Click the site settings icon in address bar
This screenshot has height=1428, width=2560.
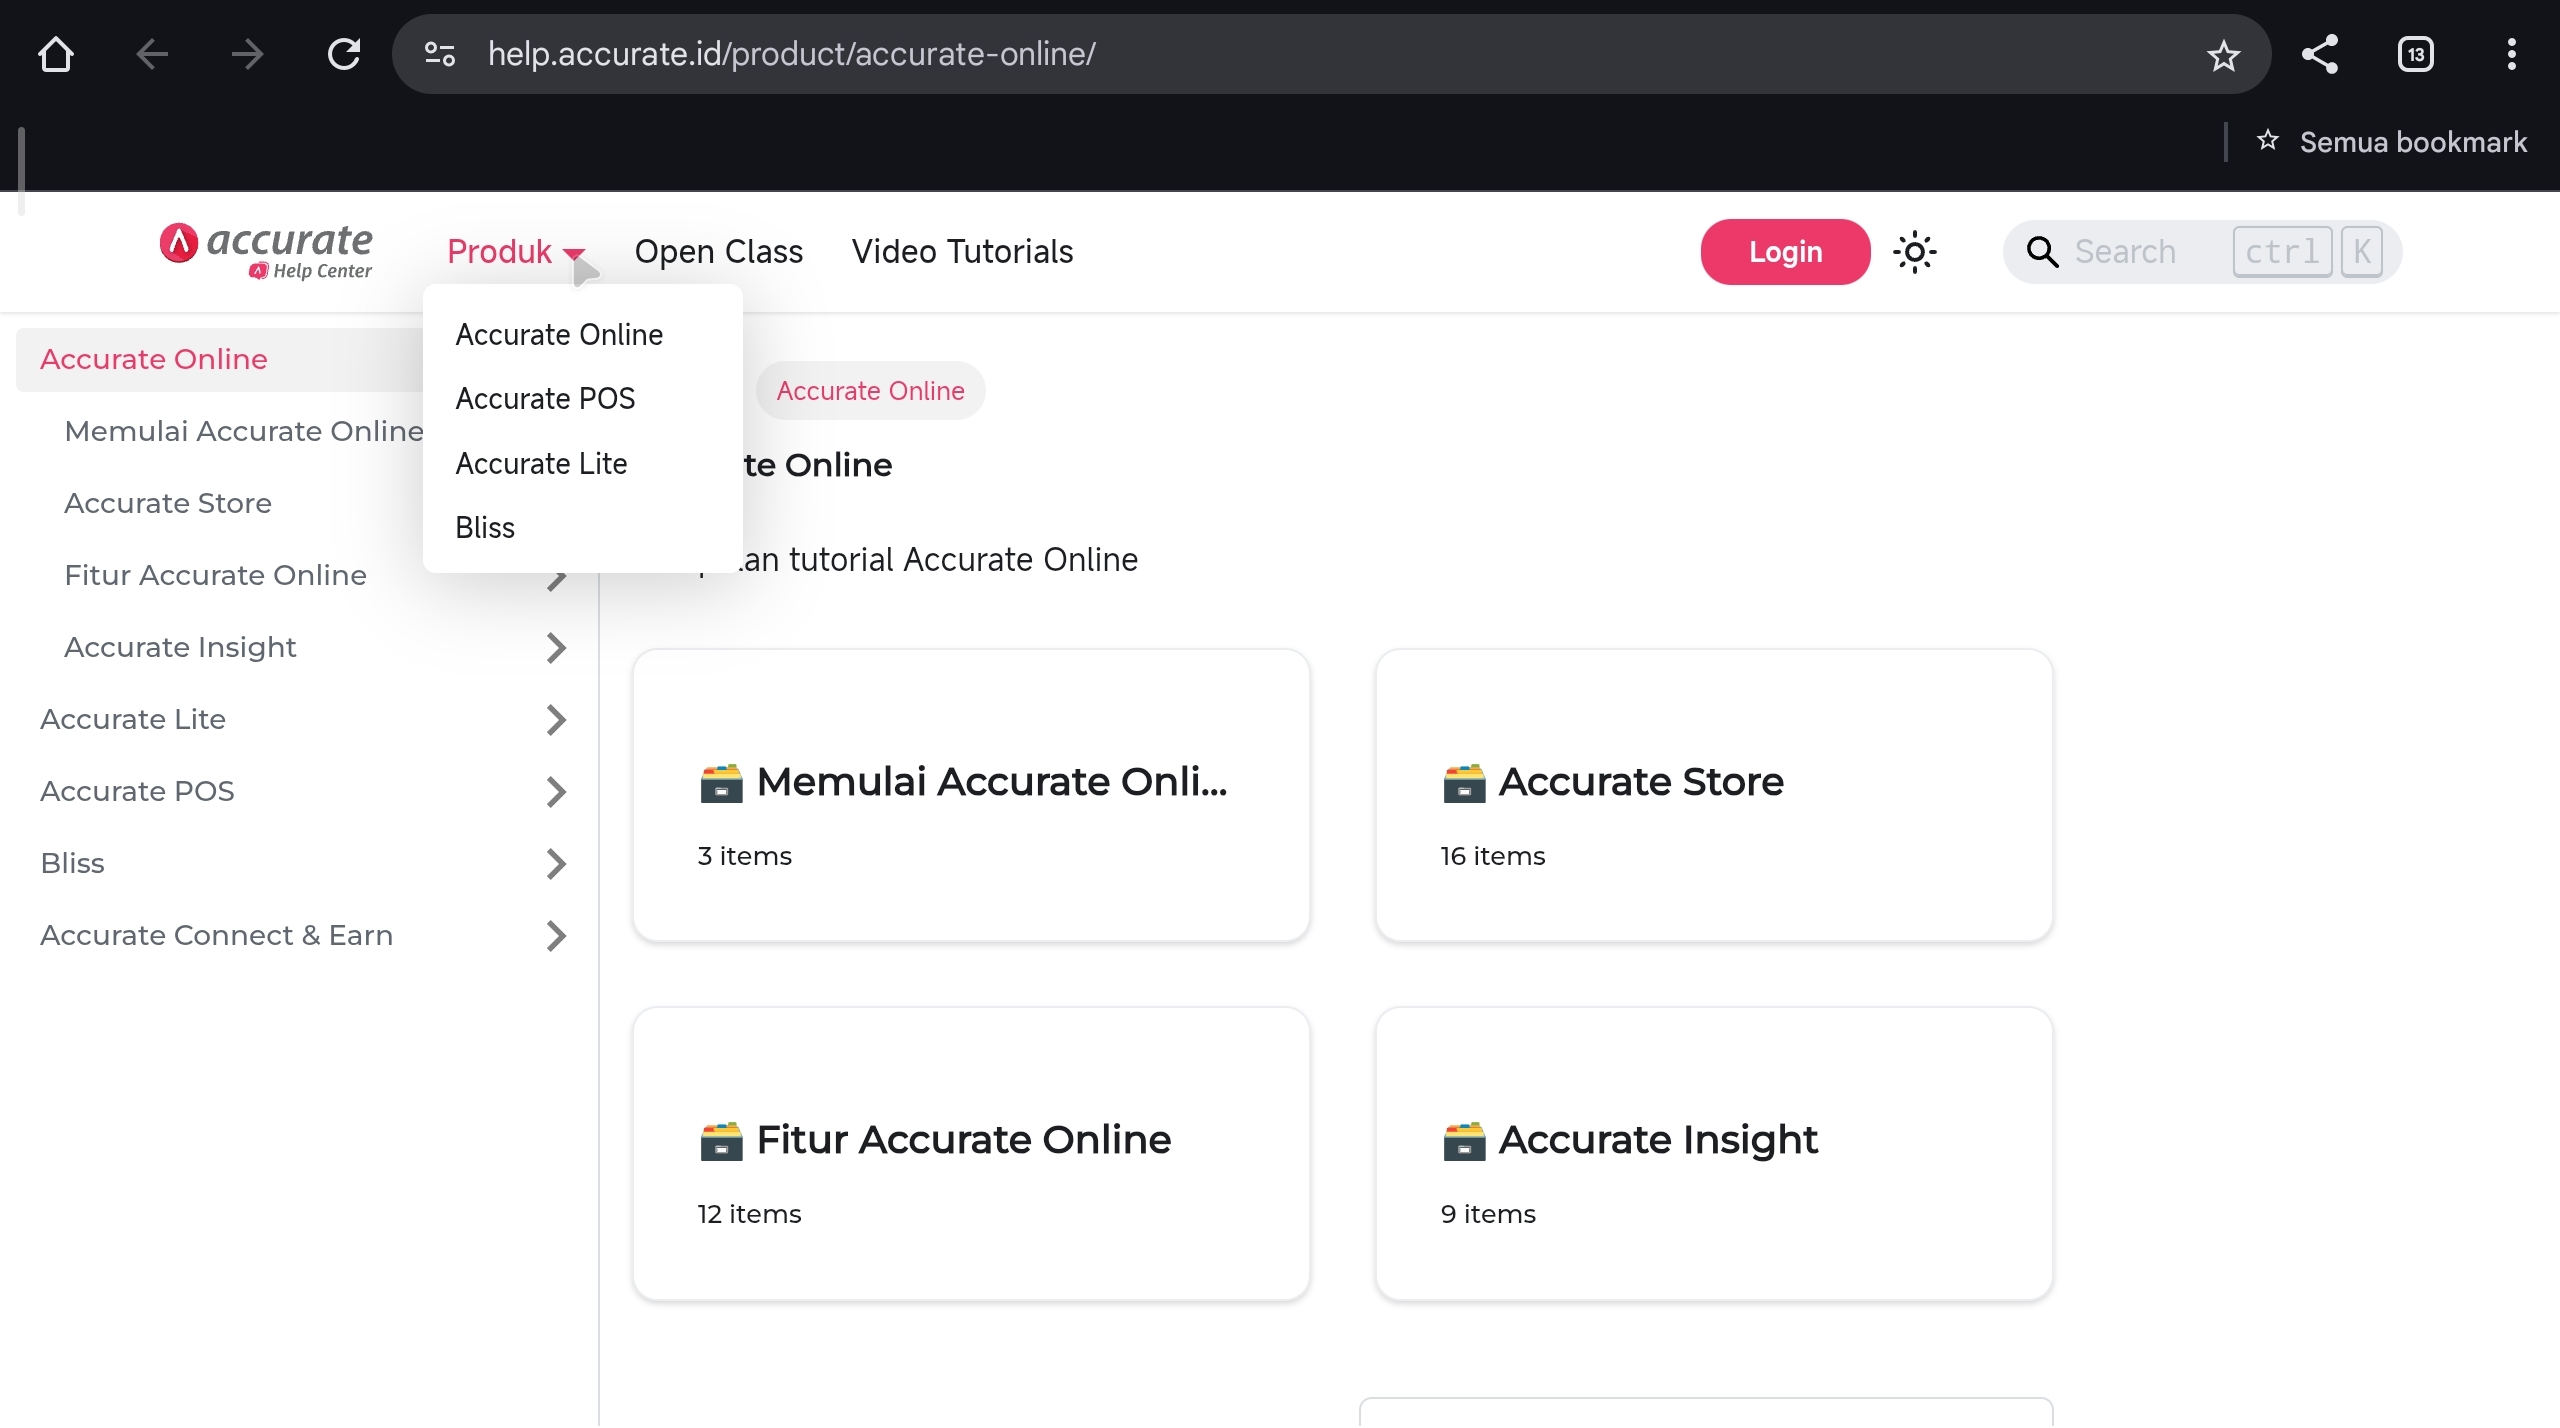(440, 54)
